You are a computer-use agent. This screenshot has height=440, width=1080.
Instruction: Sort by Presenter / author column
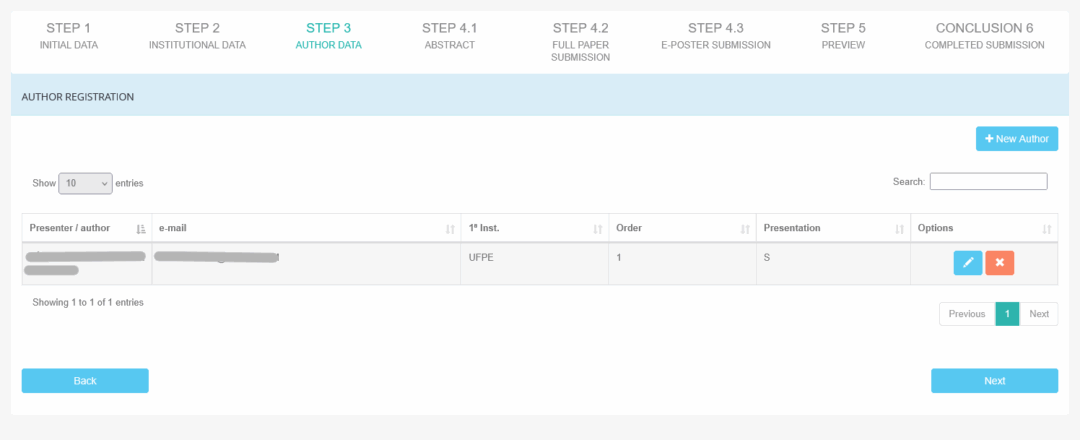point(86,228)
